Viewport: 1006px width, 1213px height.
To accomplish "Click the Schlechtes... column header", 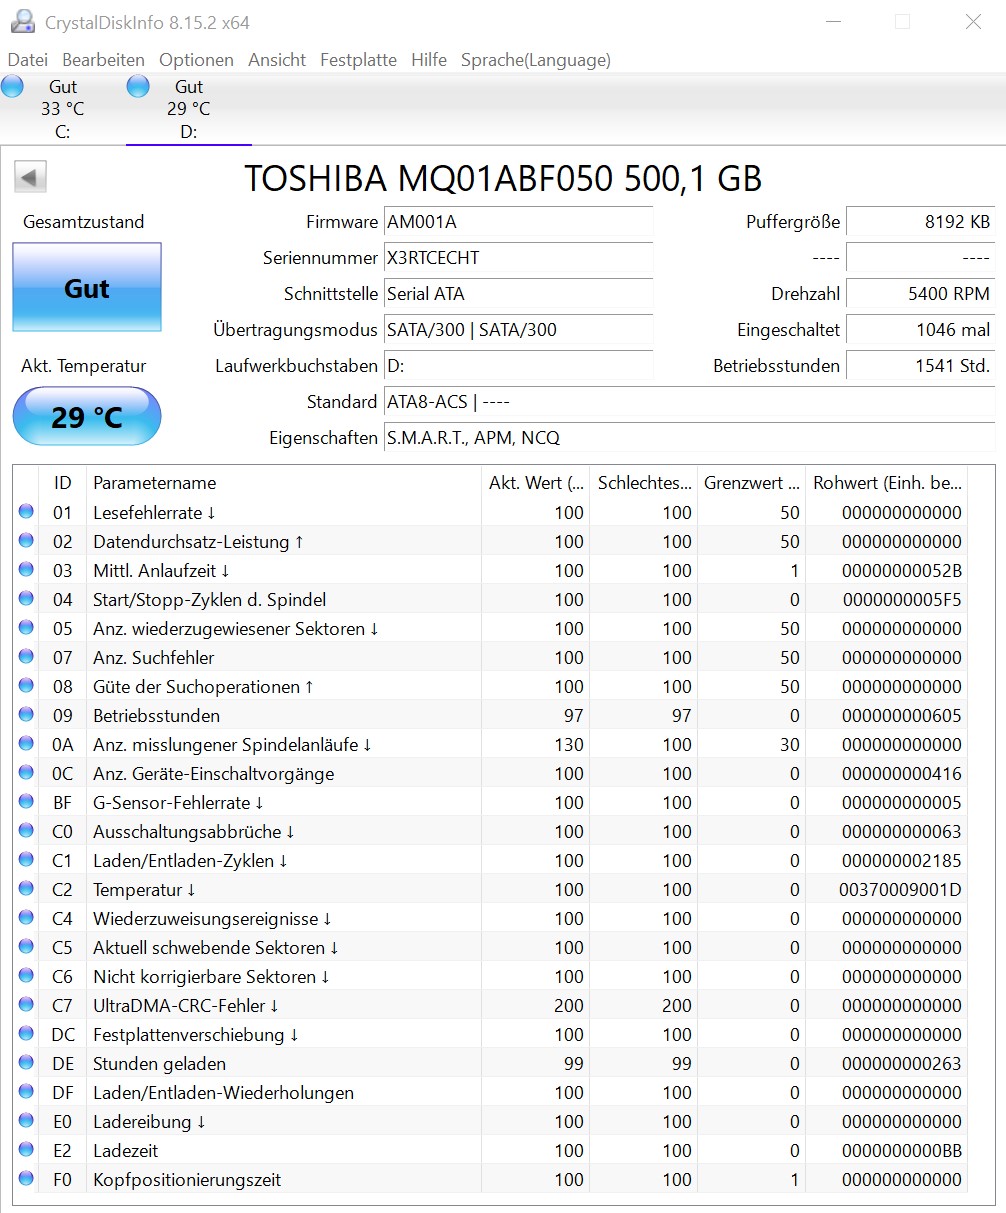I will tap(644, 483).
